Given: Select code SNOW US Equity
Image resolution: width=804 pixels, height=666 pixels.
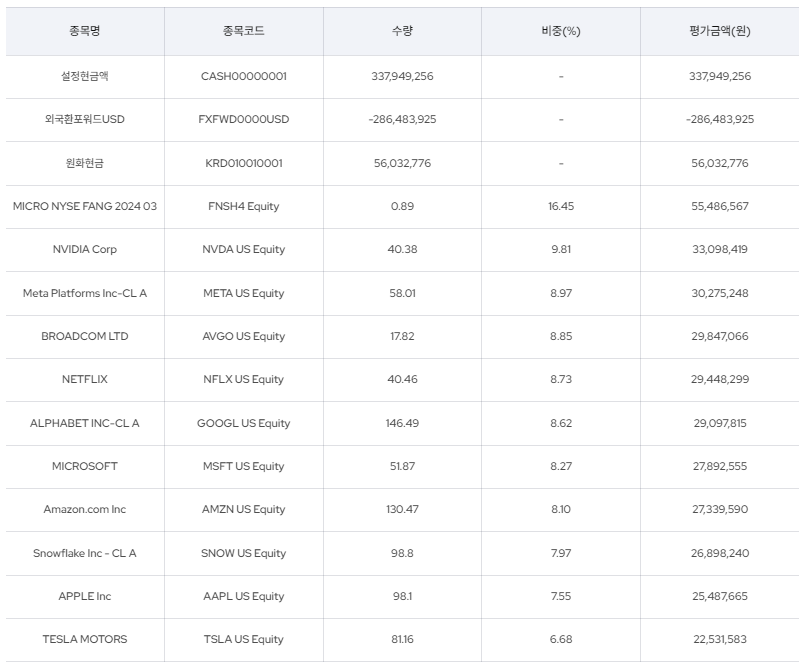Looking at the screenshot, I should point(244,554).
